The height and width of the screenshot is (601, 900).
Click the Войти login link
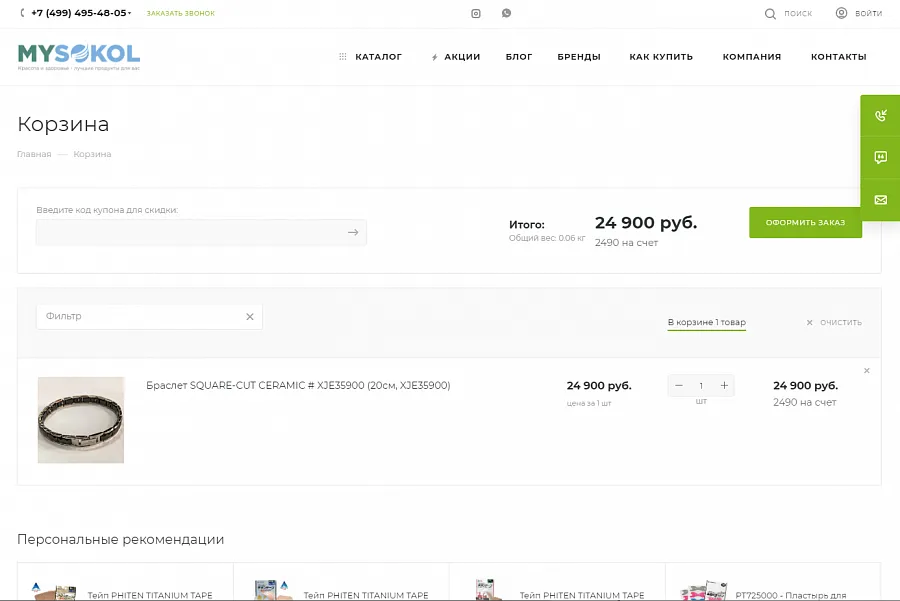[868, 13]
